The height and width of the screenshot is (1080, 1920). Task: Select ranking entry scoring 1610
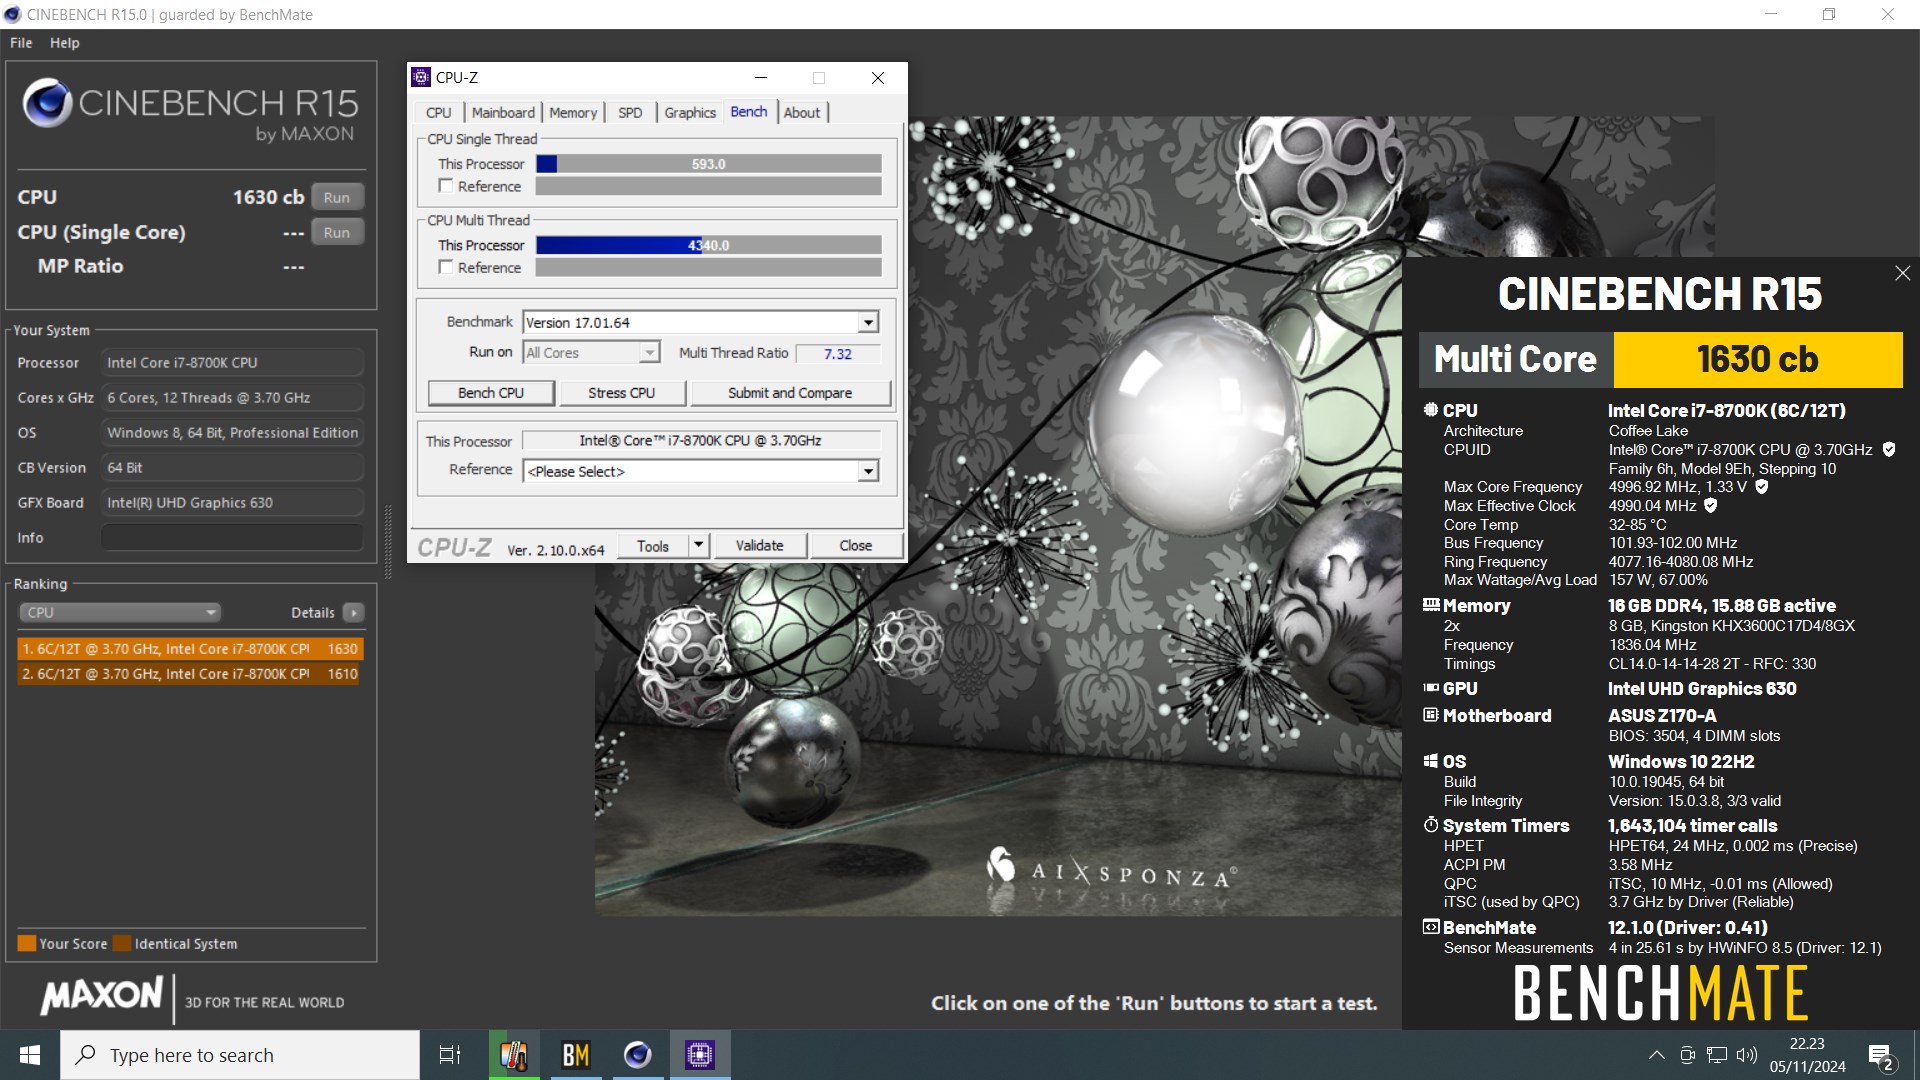190,674
